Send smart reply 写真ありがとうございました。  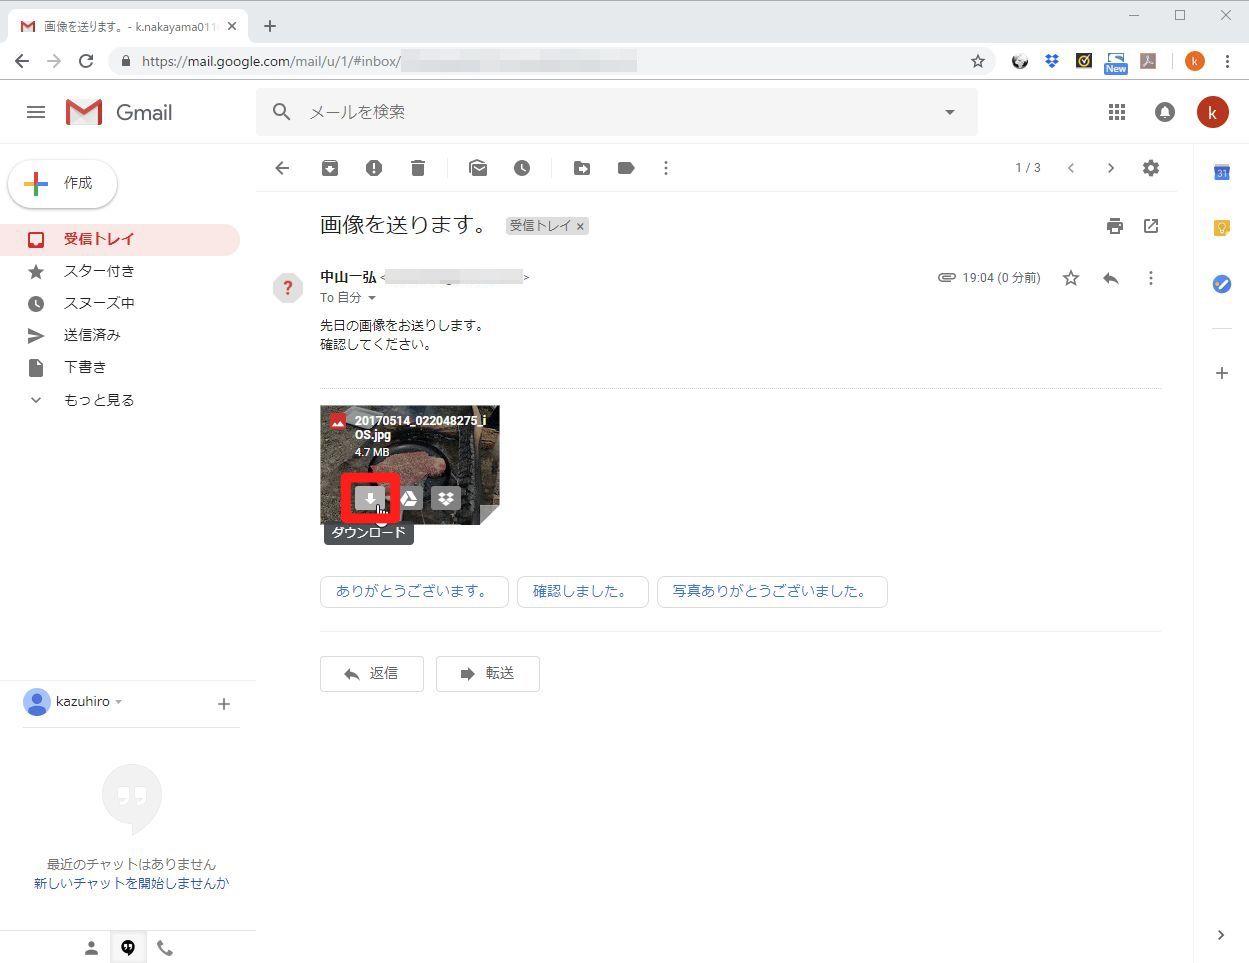(x=772, y=592)
